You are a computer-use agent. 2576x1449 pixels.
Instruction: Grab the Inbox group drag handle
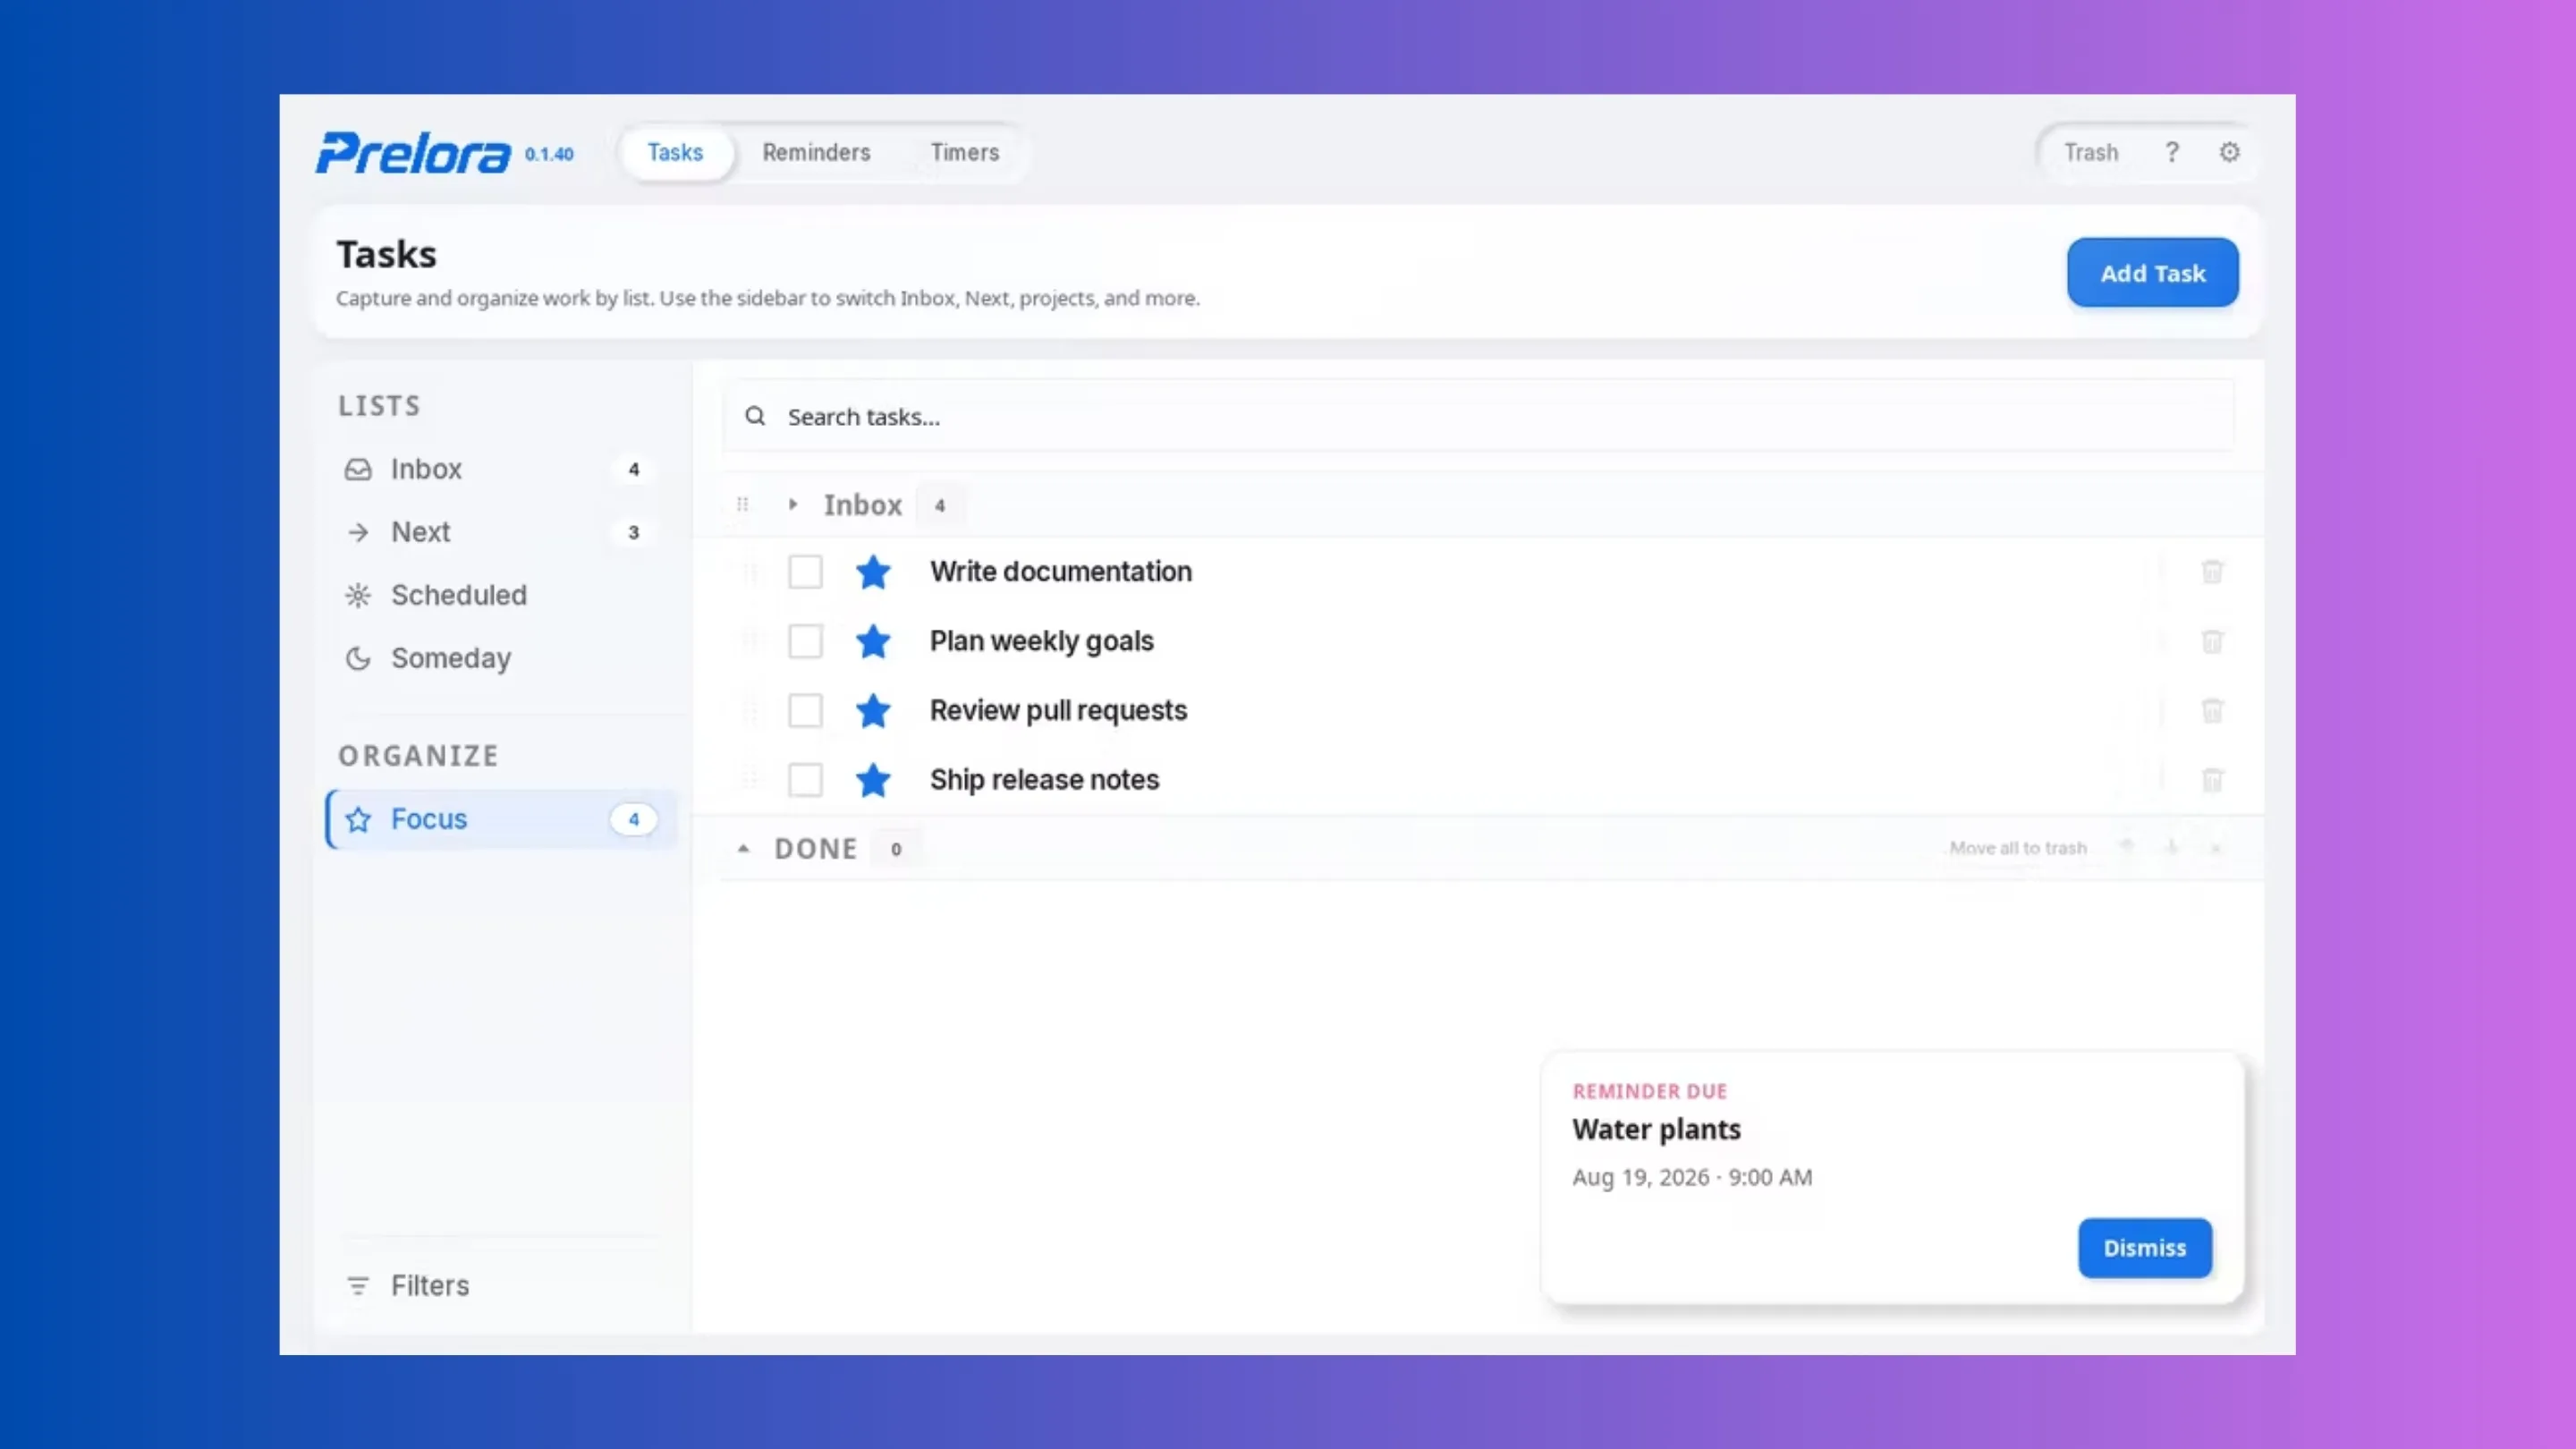(x=742, y=504)
